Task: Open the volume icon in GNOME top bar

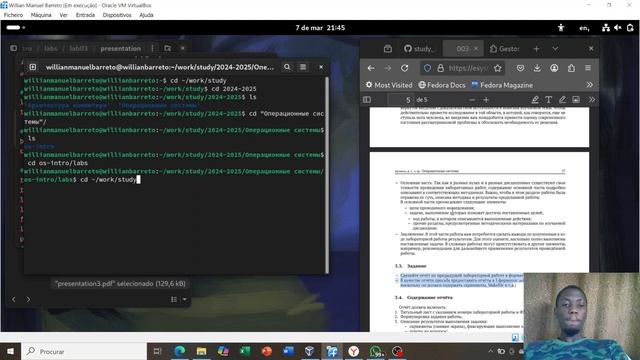Action: 618,28
